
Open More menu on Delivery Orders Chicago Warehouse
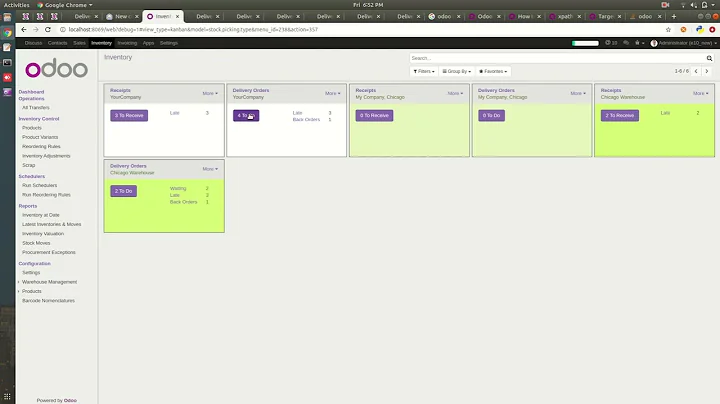pos(210,169)
